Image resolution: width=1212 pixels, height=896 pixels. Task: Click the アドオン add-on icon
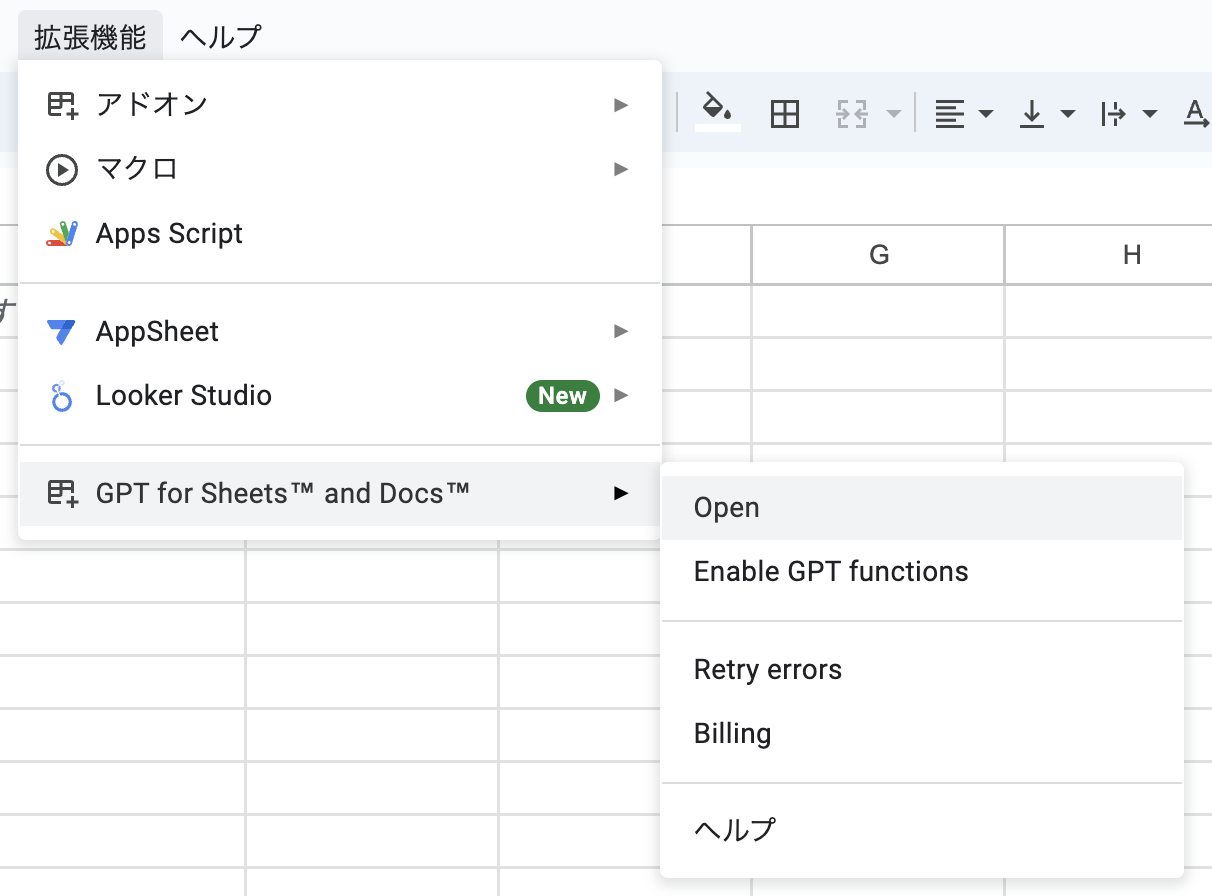point(62,103)
